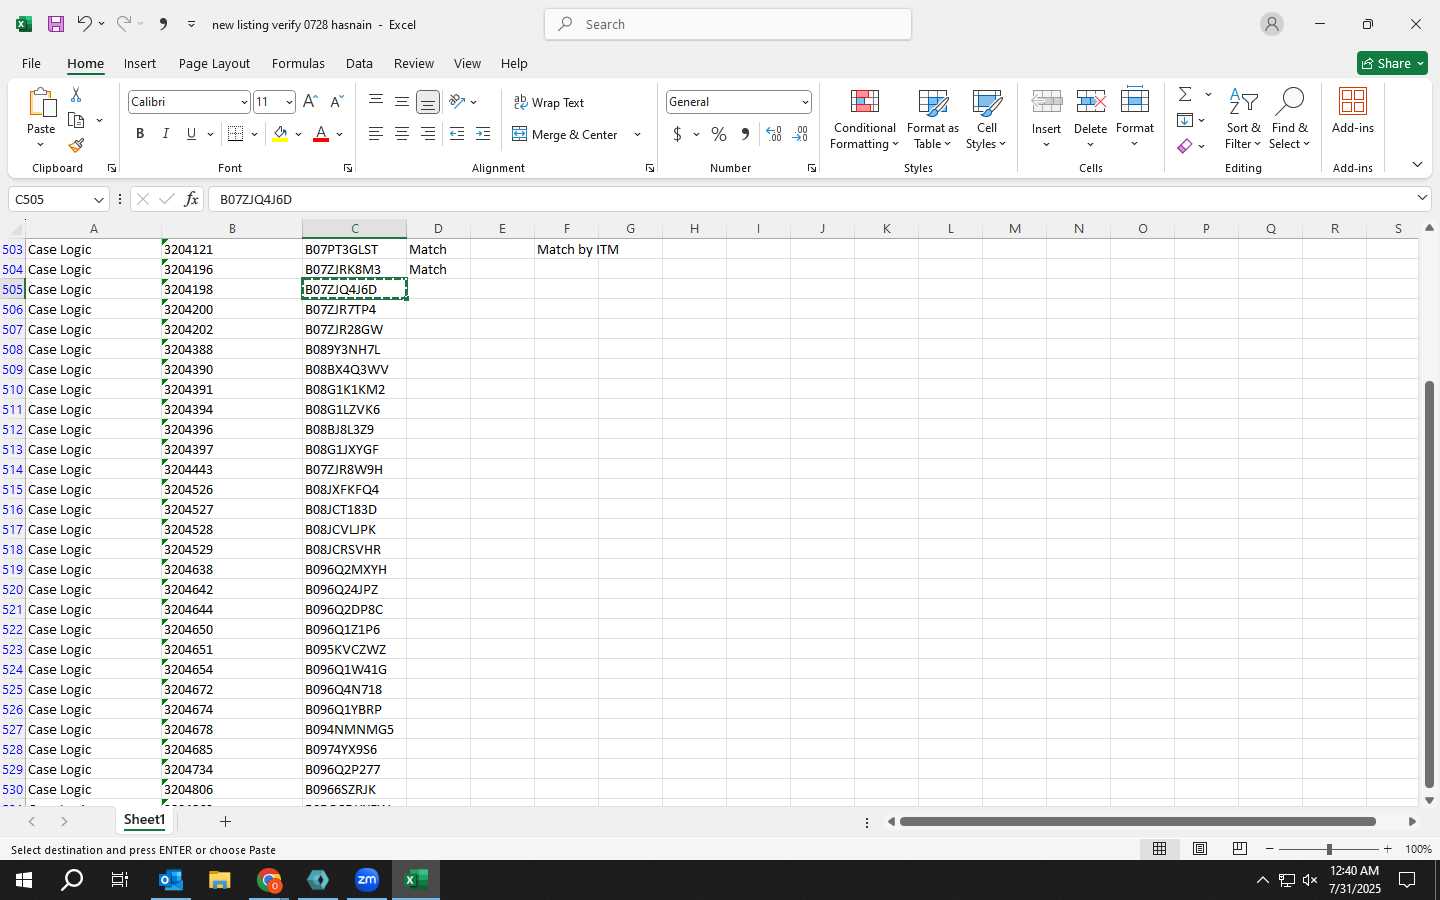Screen dimensions: 1440x900
Task: Click the AutoSum sigma icon
Action: (x=1185, y=94)
